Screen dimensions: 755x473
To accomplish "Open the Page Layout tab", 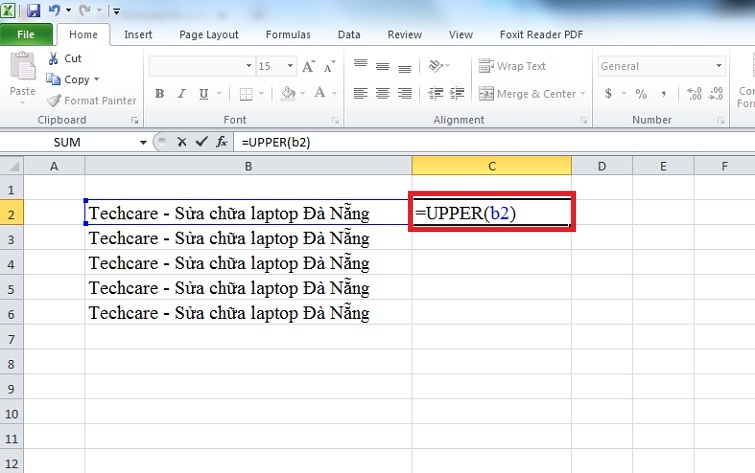I will [x=208, y=34].
